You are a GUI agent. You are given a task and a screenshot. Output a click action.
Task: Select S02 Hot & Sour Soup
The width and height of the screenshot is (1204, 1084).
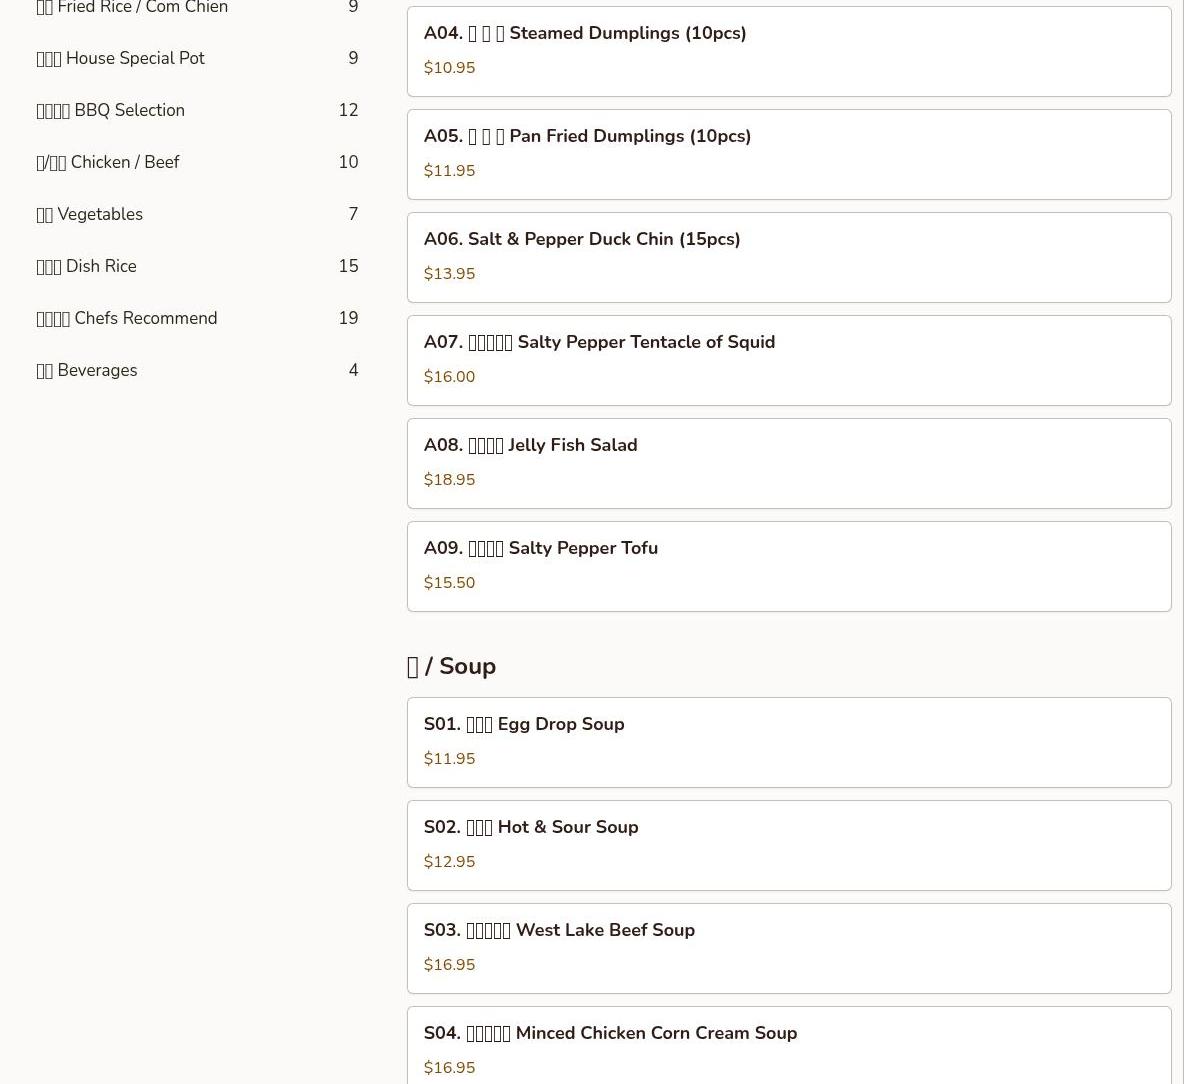[789, 845]
